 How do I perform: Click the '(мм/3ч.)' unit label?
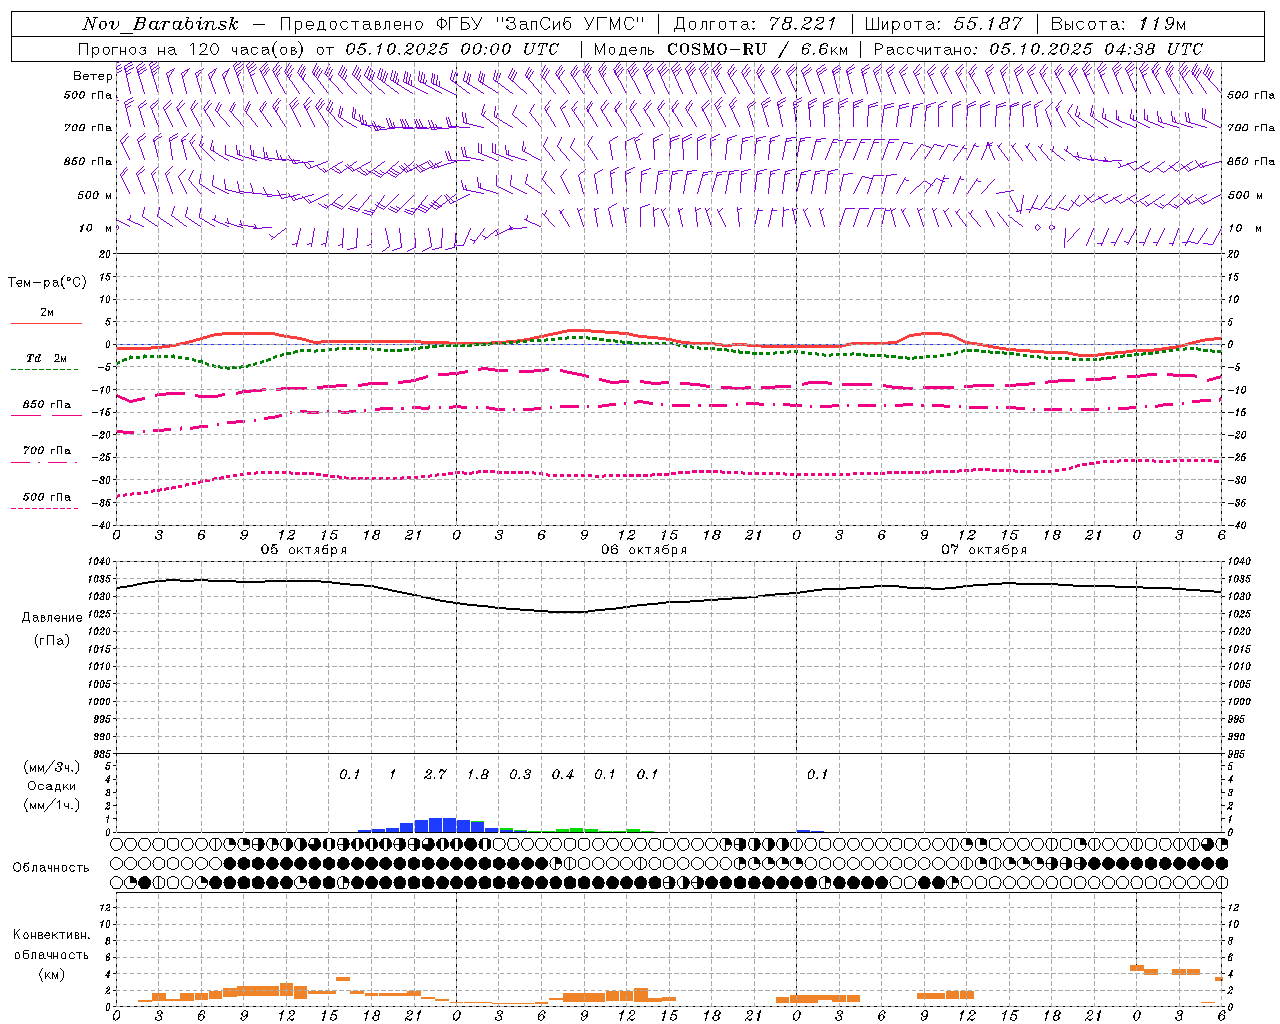(x=52, y=767)
